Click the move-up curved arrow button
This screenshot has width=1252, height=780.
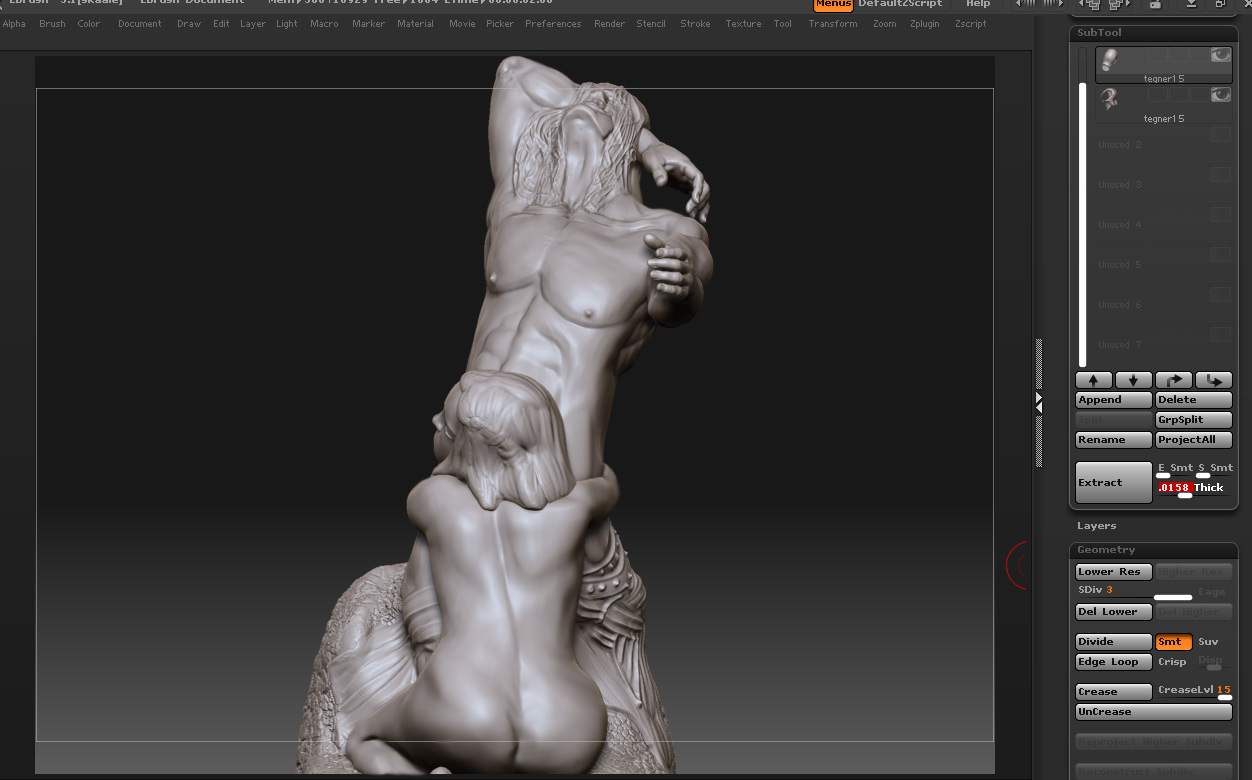click(1174, 380)
